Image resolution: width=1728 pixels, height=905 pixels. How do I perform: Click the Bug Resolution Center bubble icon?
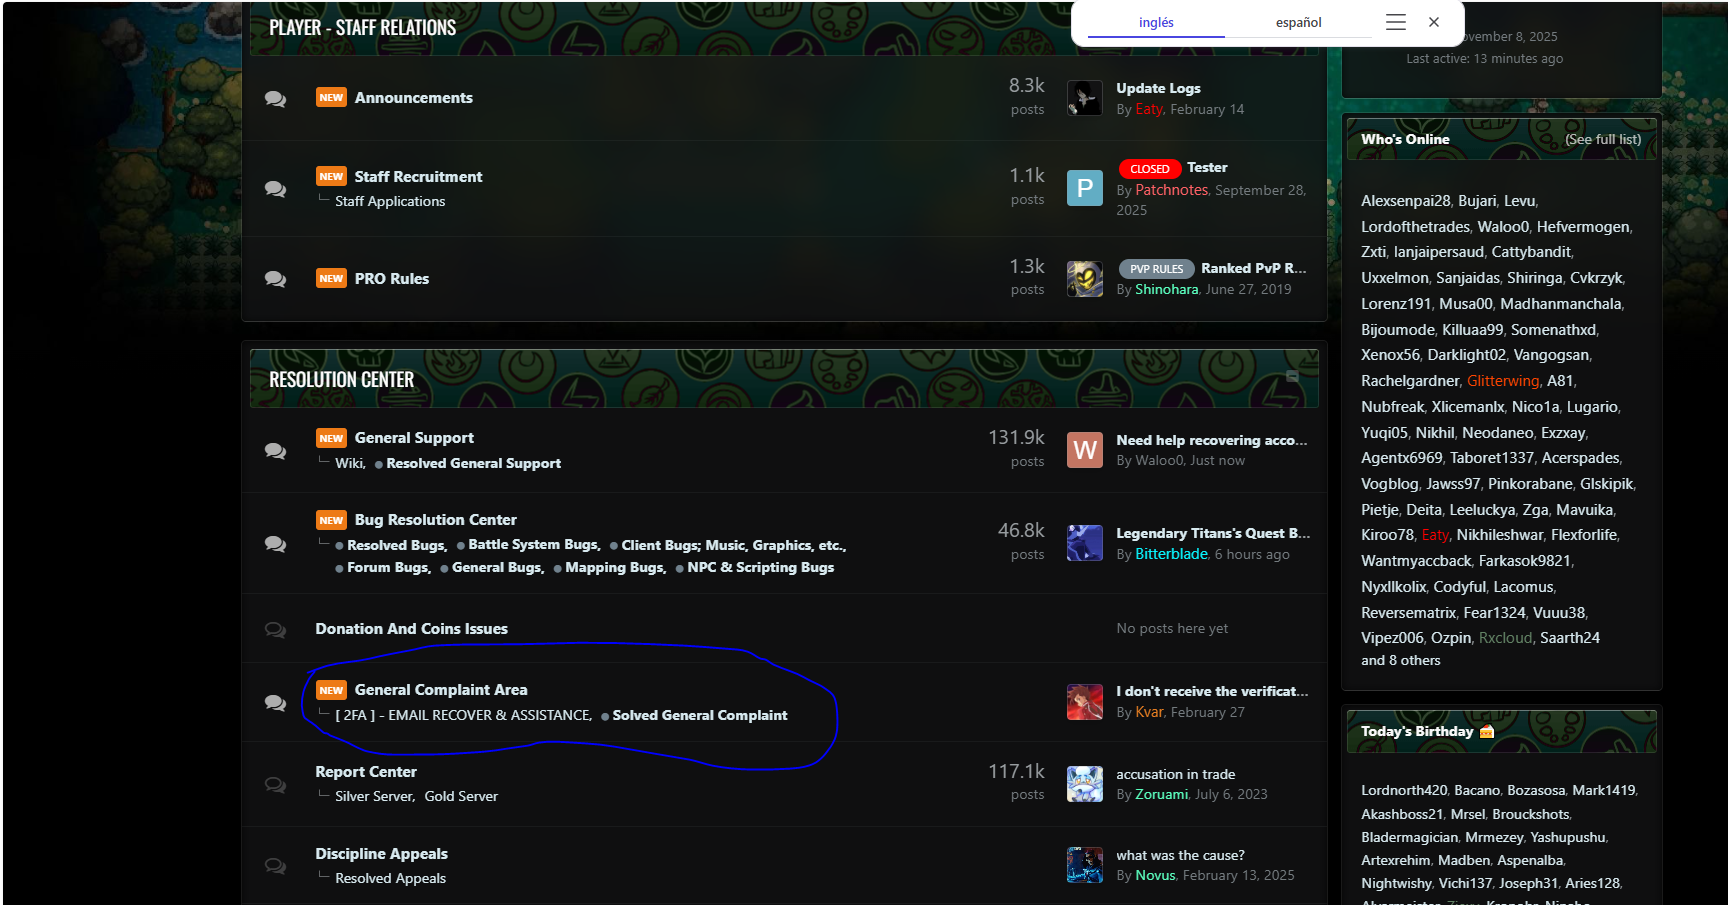coord(275,543)
